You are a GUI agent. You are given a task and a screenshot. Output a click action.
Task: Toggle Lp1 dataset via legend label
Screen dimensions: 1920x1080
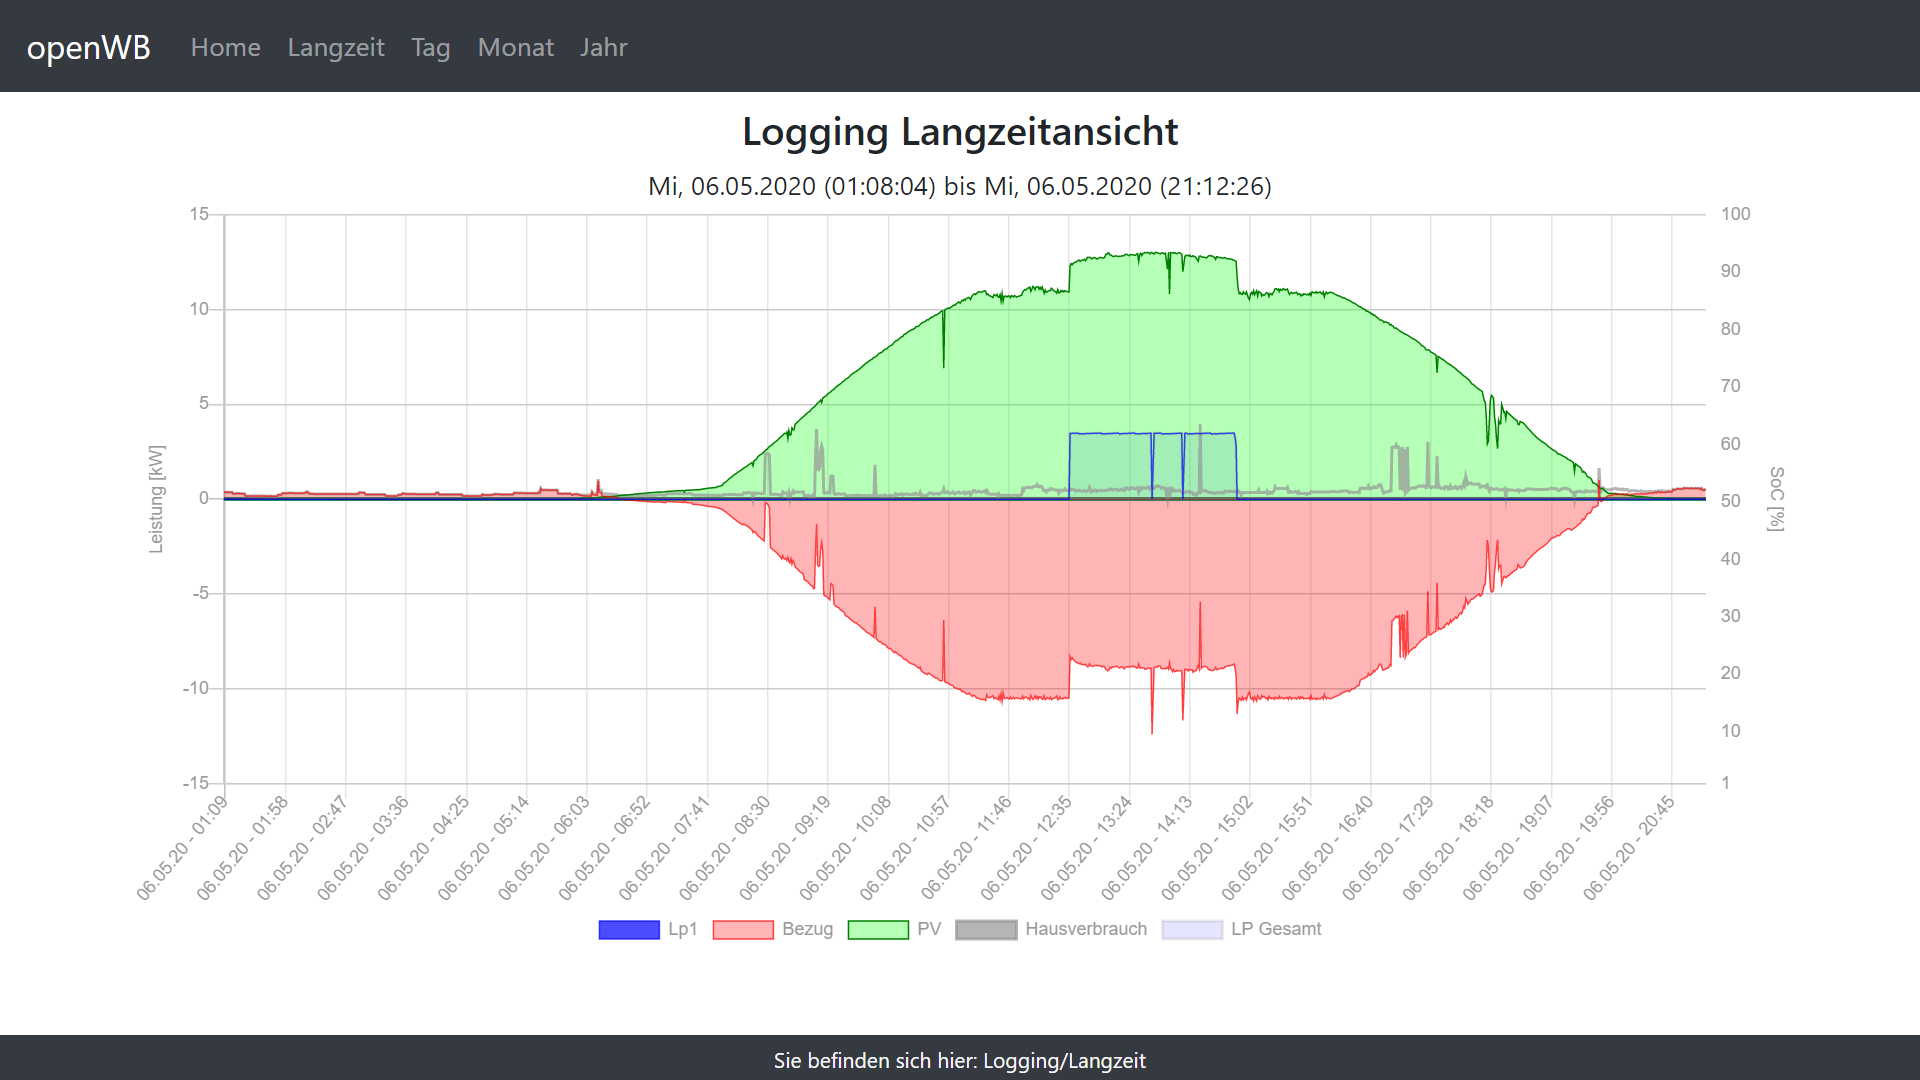(x=682, y=929)
